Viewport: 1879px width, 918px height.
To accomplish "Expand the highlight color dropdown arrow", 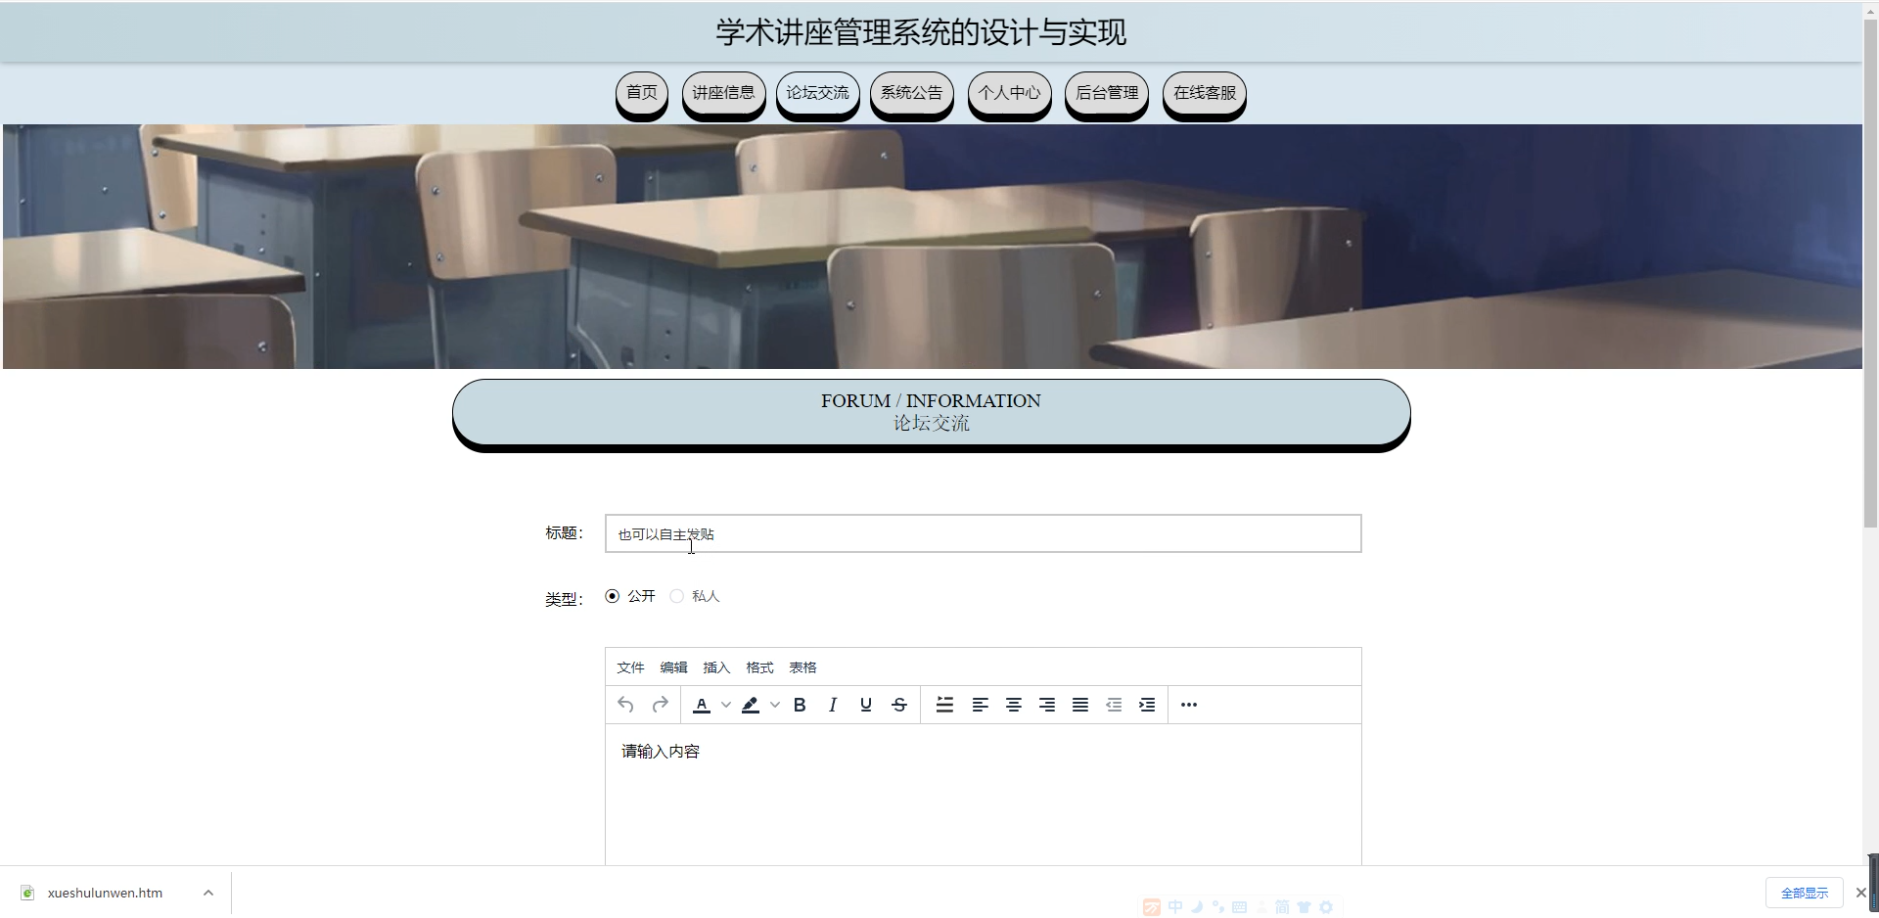I will 775,705.
